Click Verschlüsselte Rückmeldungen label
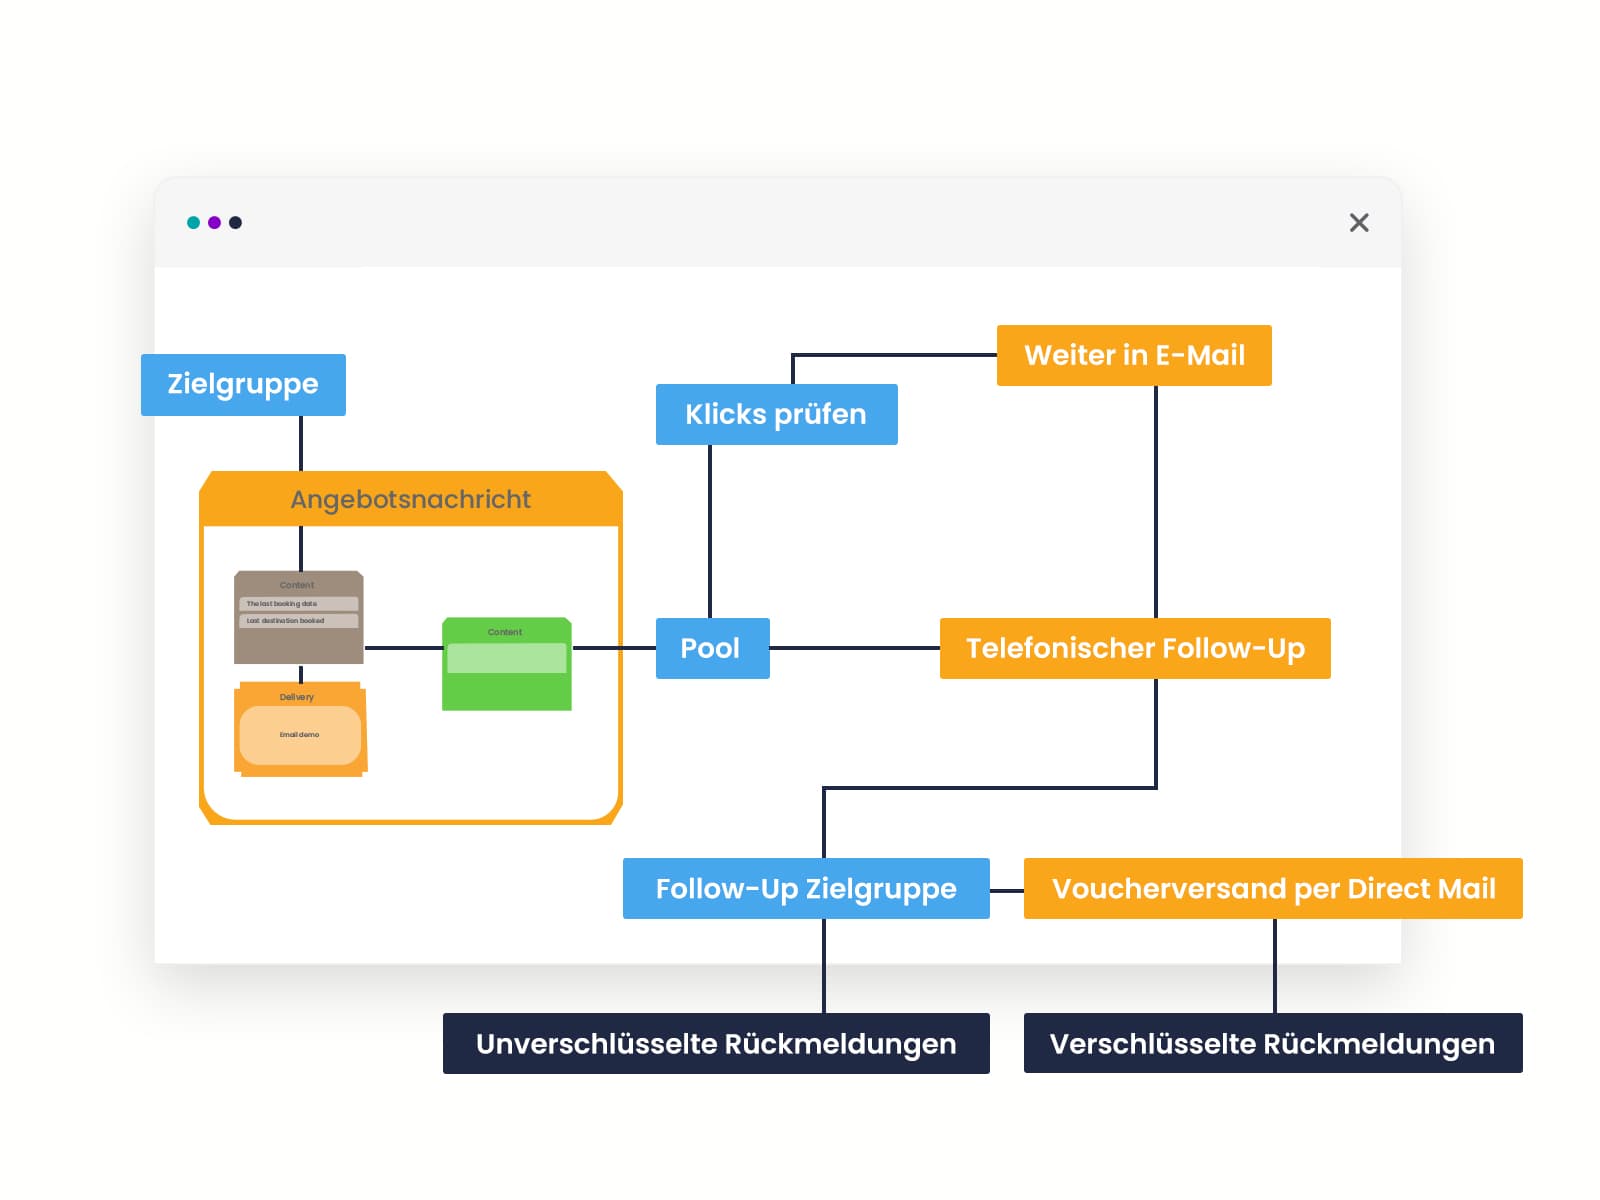The height and width of the screenshot is (1200, 1600). 1272,1043
